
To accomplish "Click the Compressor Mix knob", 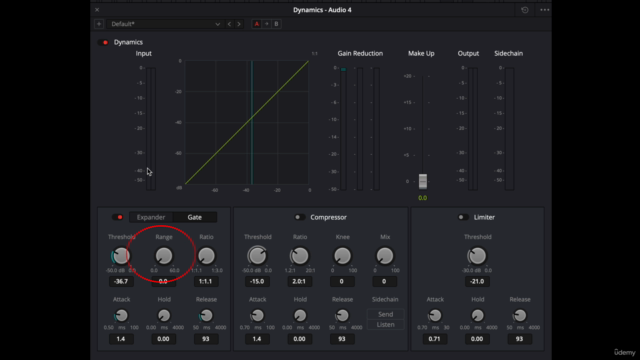I will coord(385,256).
